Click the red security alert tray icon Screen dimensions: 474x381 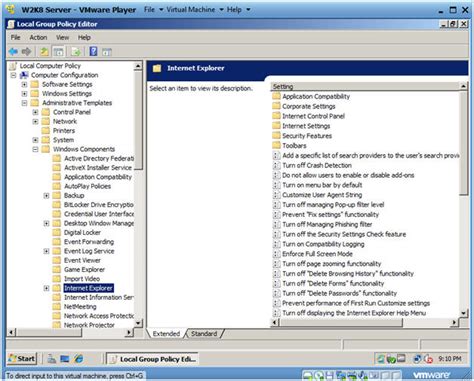[428, 359]
